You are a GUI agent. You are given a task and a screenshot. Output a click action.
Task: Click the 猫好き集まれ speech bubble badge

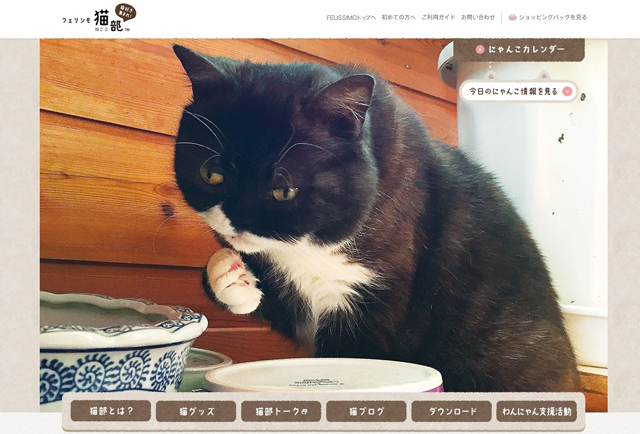tap(126, 13)
